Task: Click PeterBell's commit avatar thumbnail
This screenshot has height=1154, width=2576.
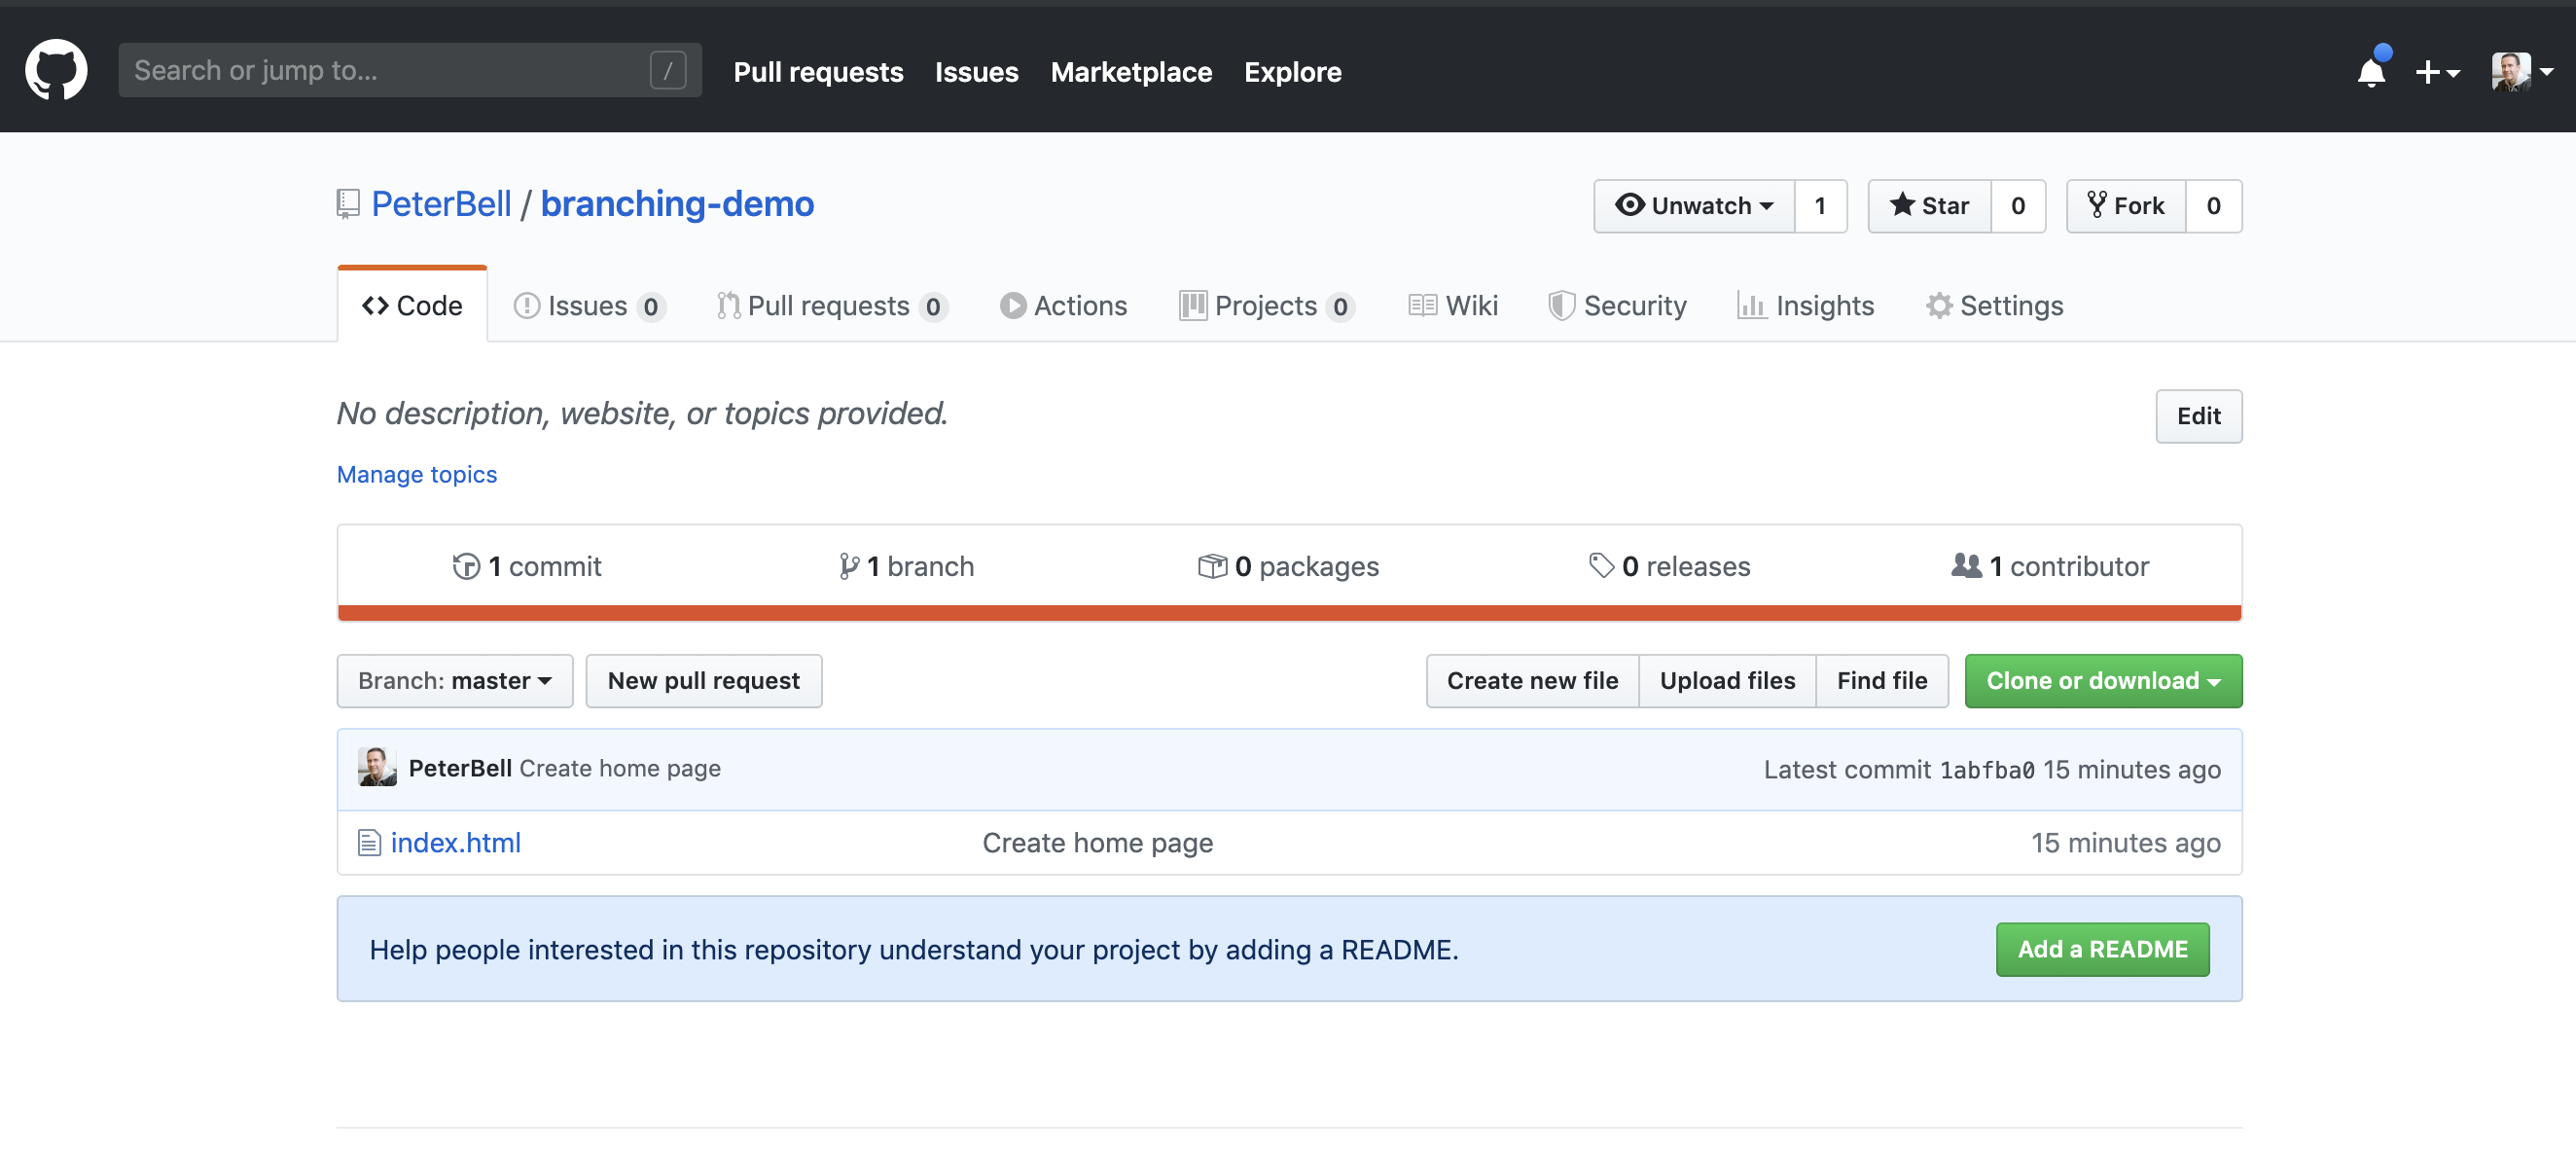Action: coord(377,767)
